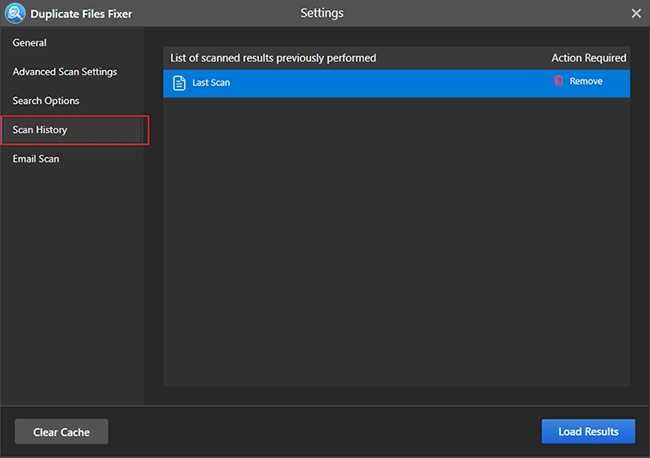Click the Clear Cache button
650x458 pixels.
click(x=61, y=431)
